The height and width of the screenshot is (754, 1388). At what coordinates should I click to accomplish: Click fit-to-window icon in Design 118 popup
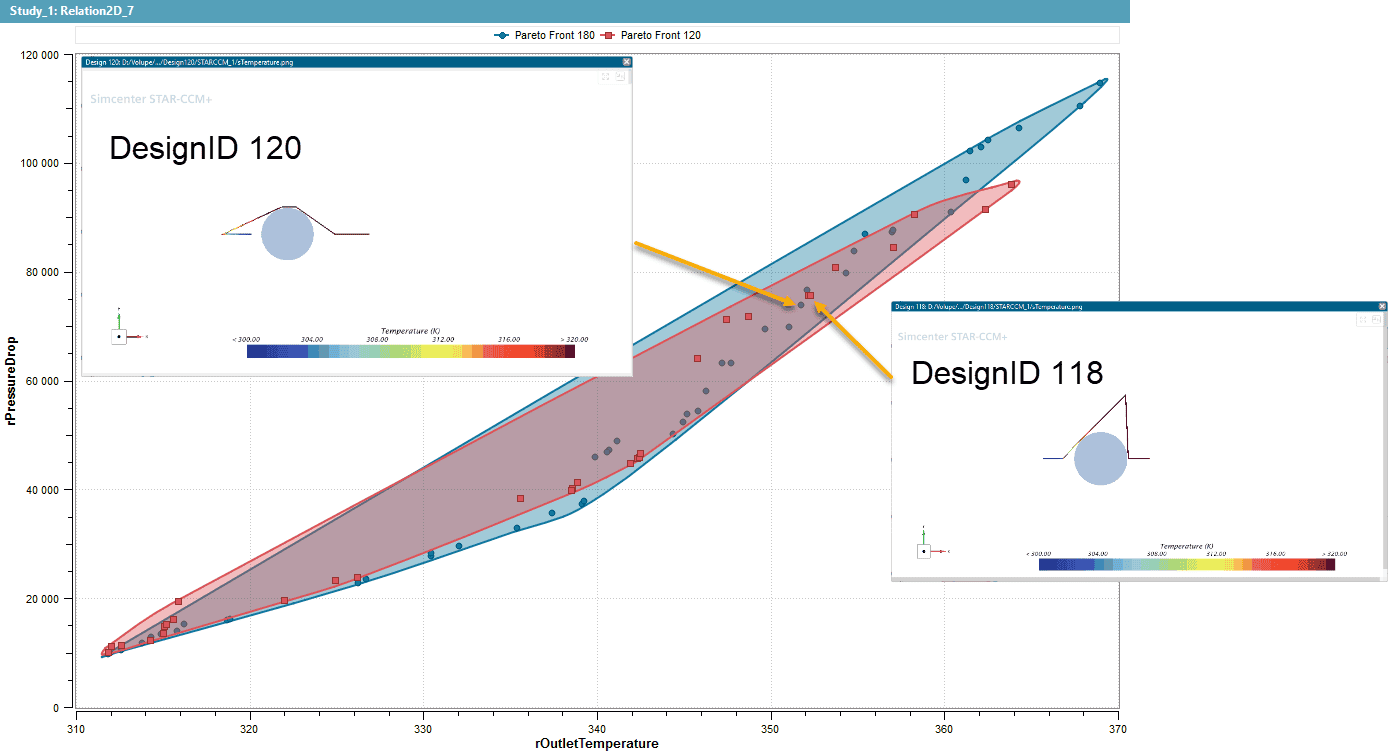pos(1361,320)
